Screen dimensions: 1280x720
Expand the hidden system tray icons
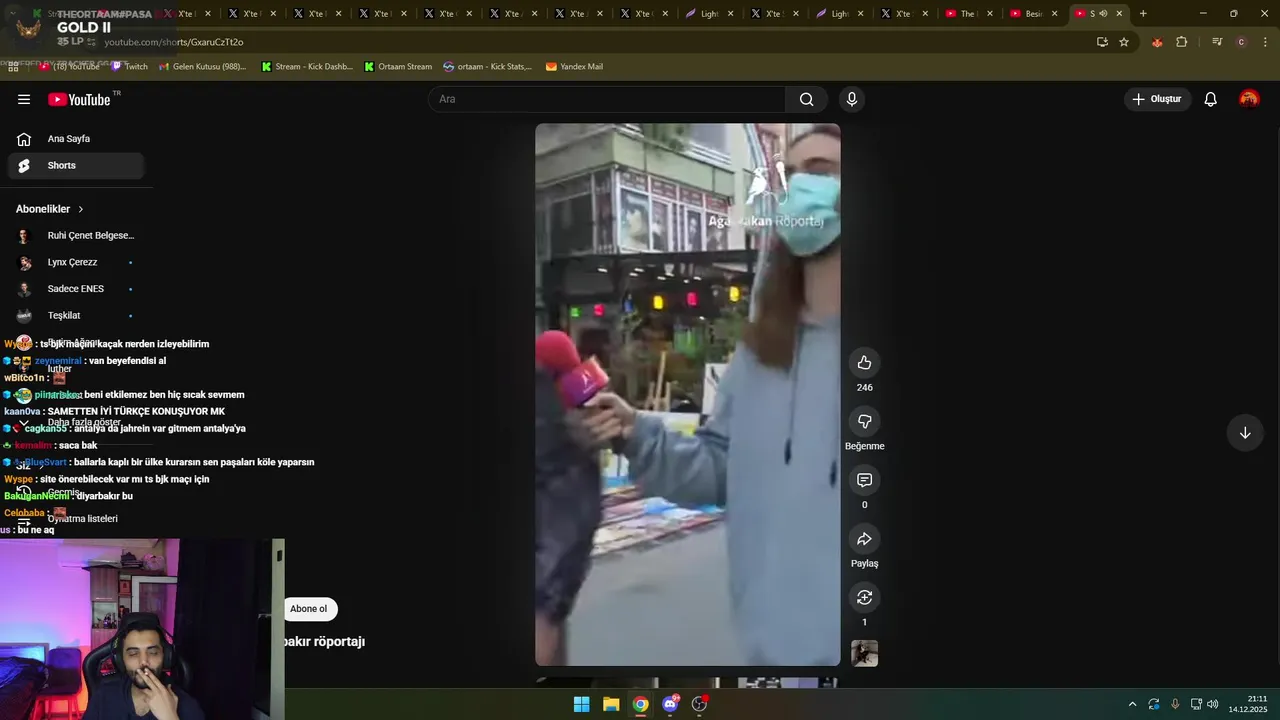click(x=1132, y=704)
